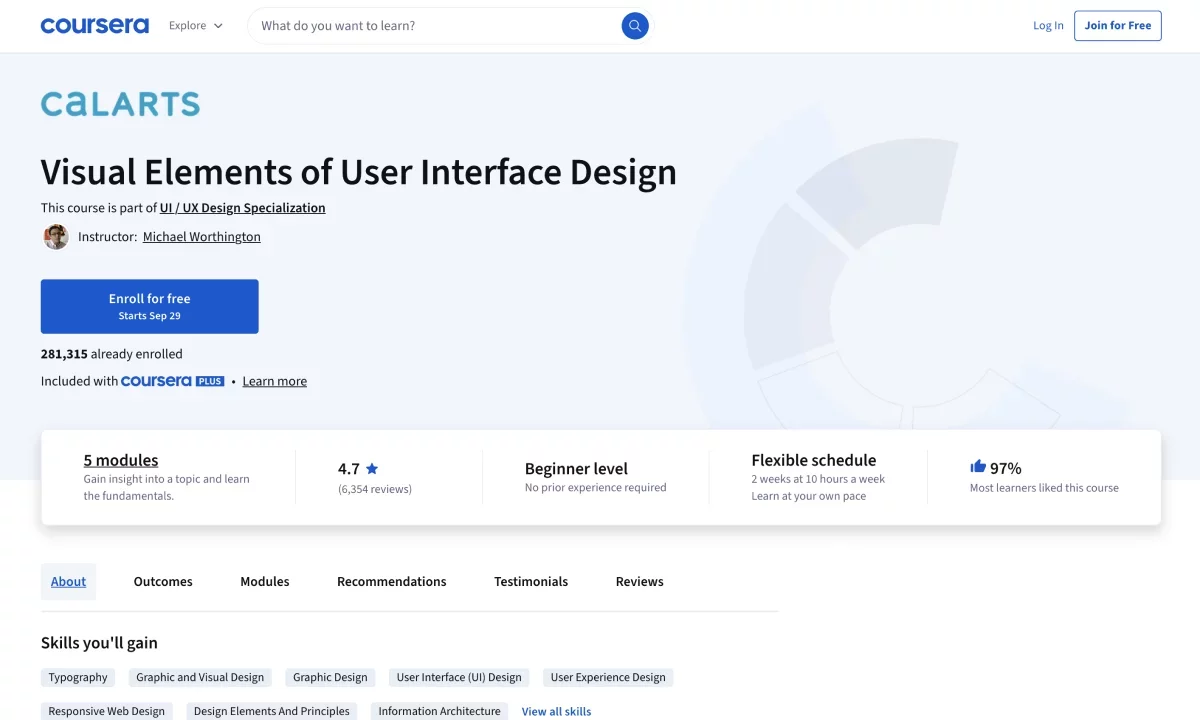This screenshot has width=1200, height=720.
Task: Open UI / UX Design Specialization link
Action: click(x=242, y=208)
